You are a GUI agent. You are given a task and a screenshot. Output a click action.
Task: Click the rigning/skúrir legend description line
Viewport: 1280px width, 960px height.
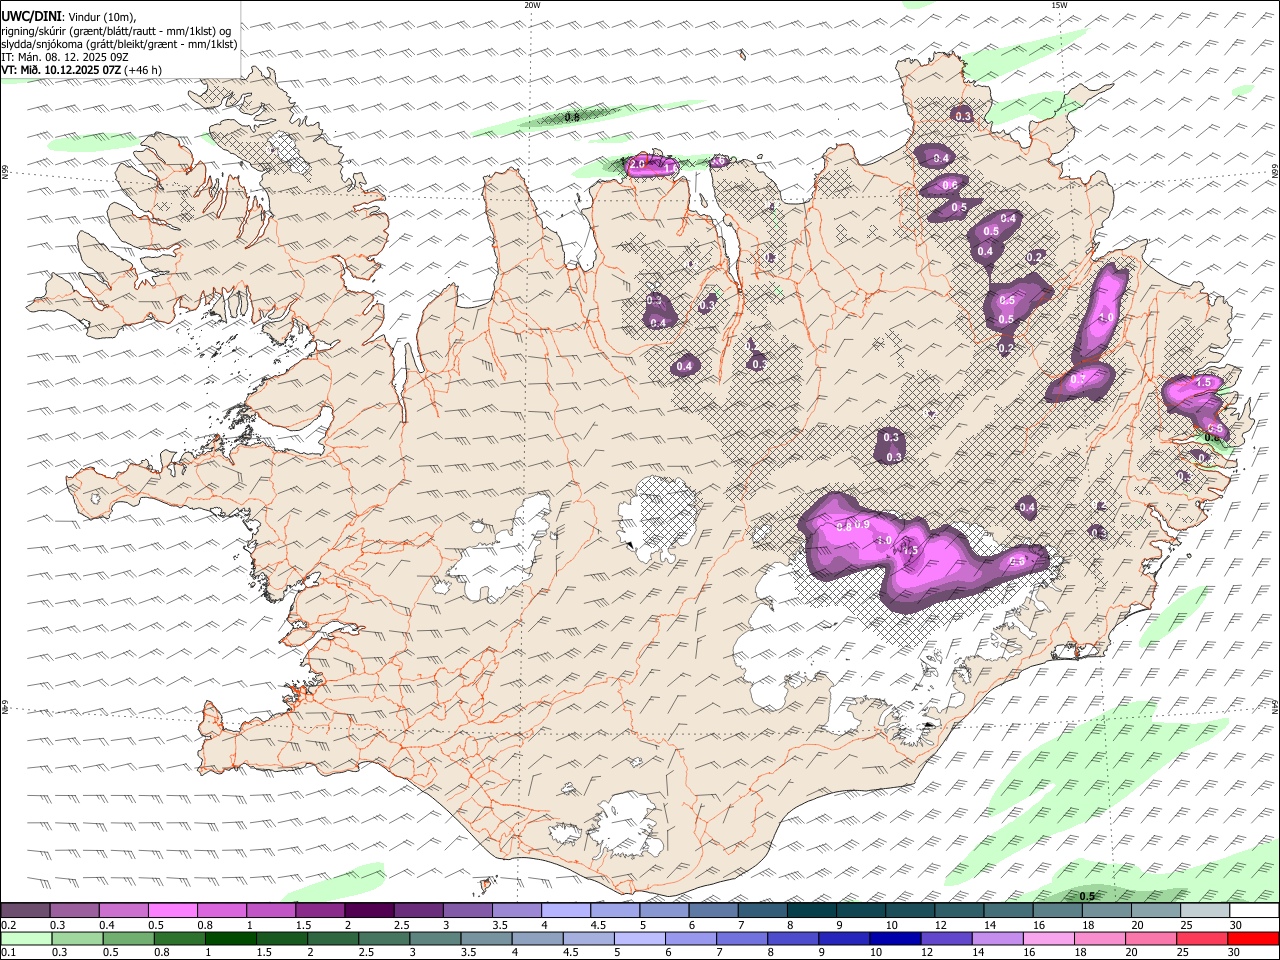(115, 30)
